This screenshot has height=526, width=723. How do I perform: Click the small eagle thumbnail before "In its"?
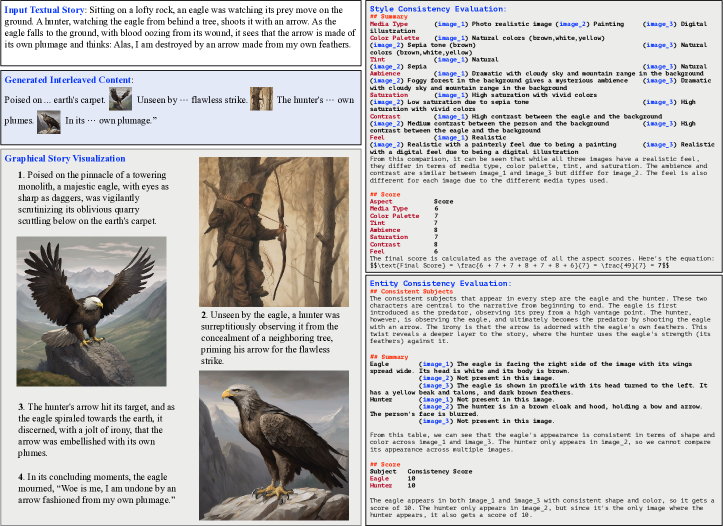pos(49,121)
